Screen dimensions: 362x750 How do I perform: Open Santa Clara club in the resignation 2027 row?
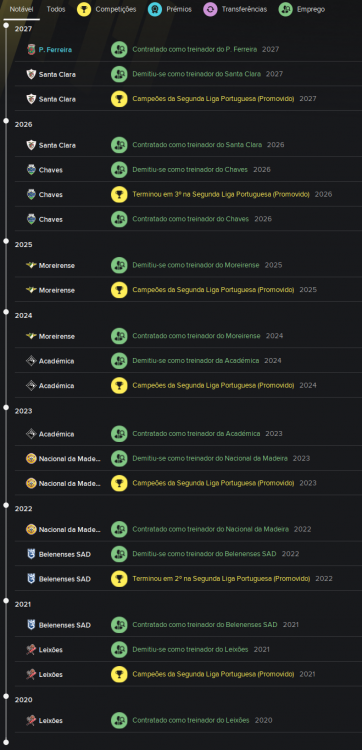tap(57, 74)
